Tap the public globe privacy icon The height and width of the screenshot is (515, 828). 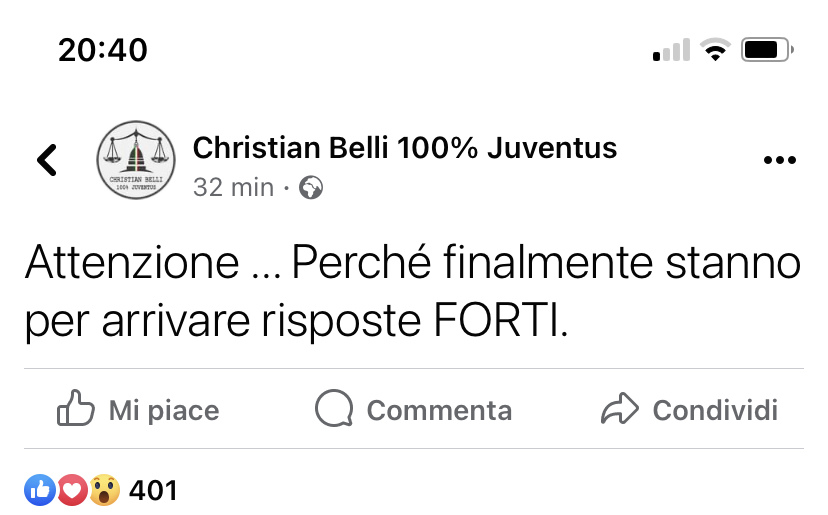pos(311,188)
